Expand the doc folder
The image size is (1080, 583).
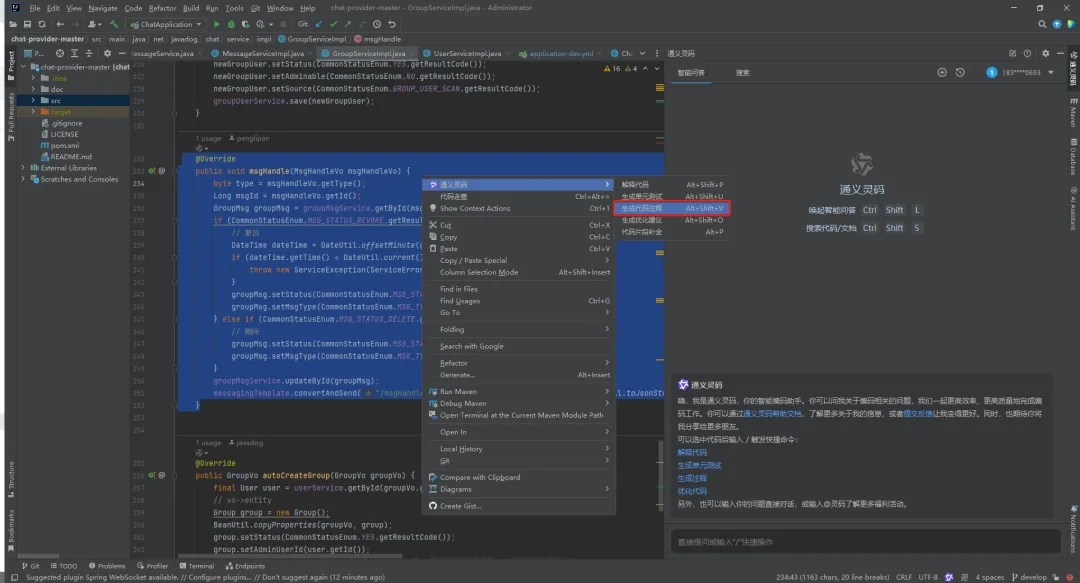[33, 89]
